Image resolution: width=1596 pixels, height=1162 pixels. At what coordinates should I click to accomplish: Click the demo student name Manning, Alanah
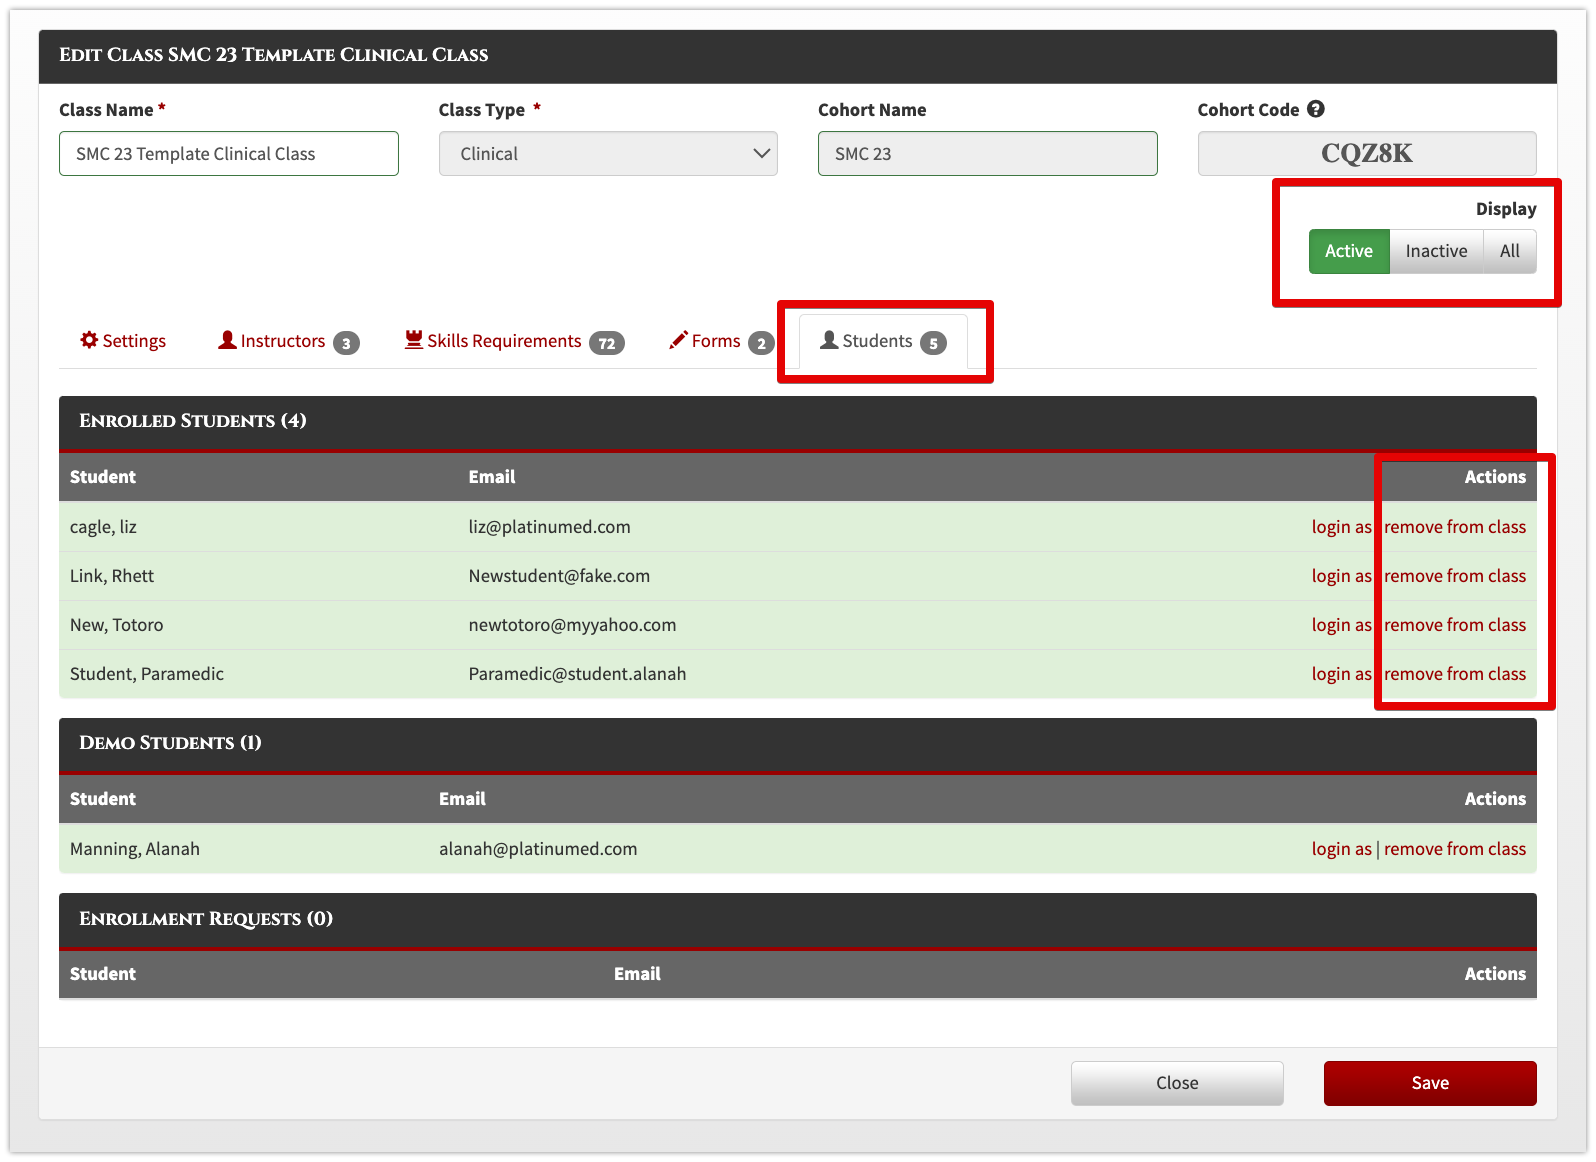(135, 849)
